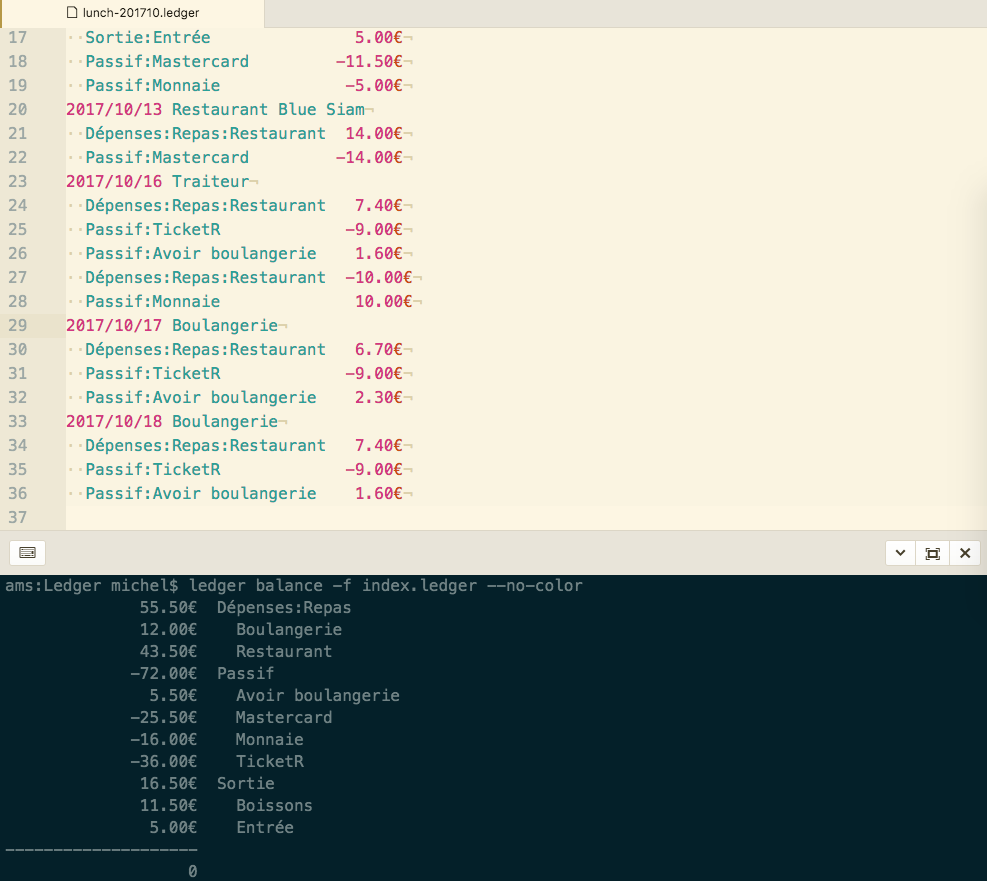Click the file icon on the lunch-201710.ledger tab

click(x=72, y=13)
